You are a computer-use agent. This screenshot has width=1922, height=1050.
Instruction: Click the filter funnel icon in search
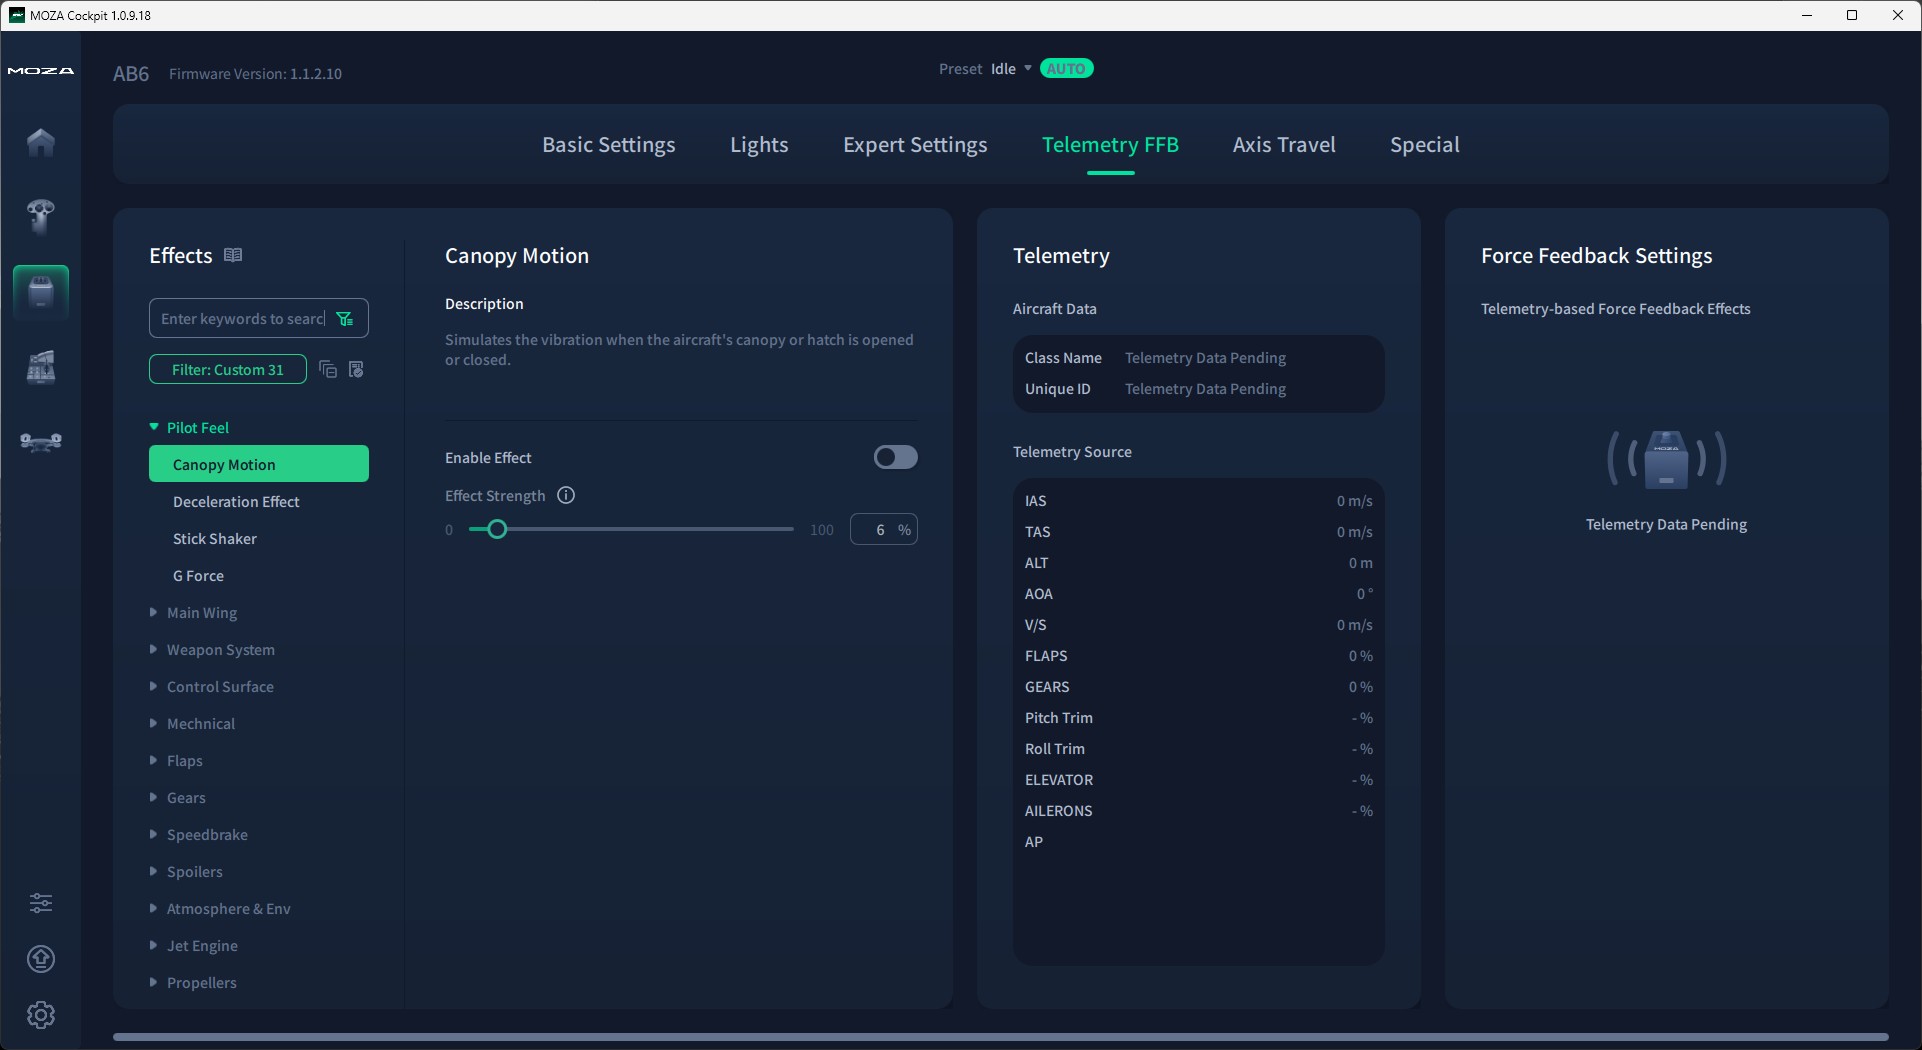345,319
